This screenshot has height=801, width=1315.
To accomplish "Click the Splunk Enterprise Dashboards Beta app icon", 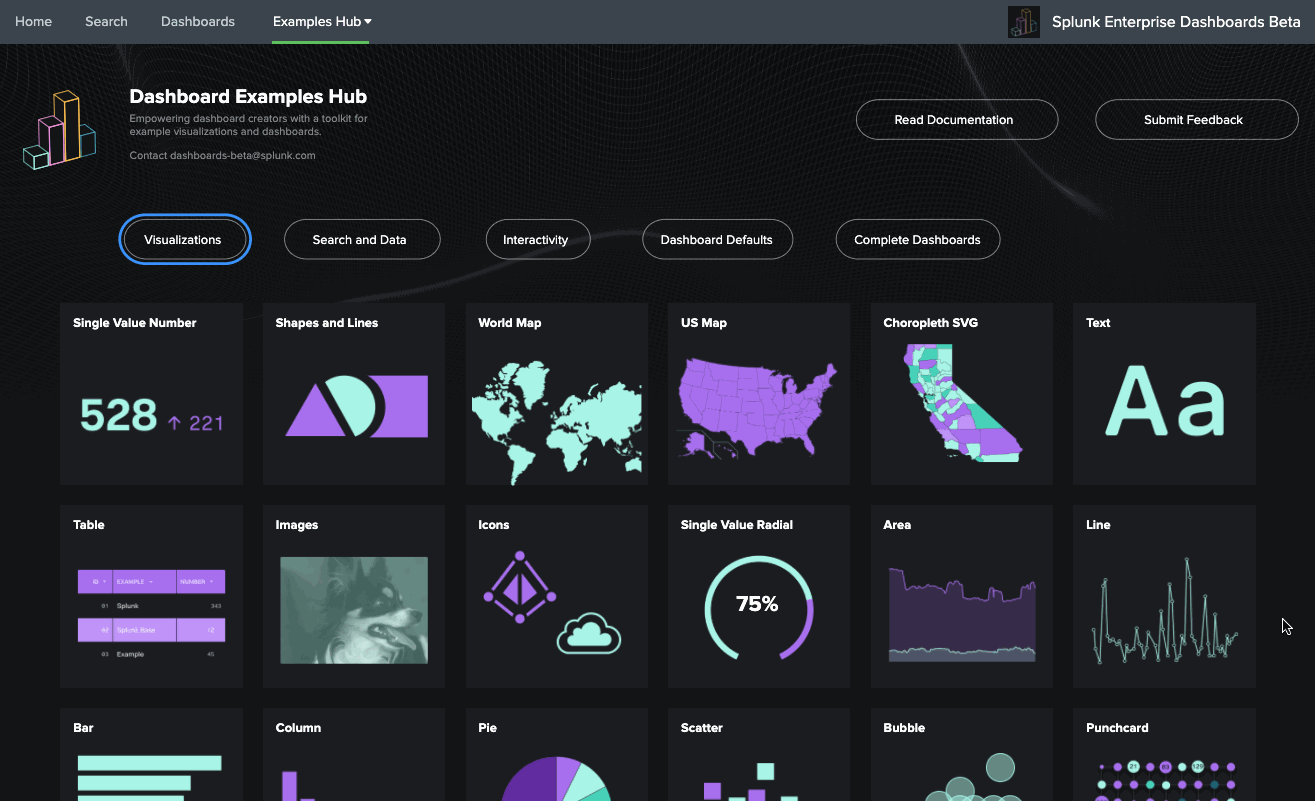I will click(1023, 22).
